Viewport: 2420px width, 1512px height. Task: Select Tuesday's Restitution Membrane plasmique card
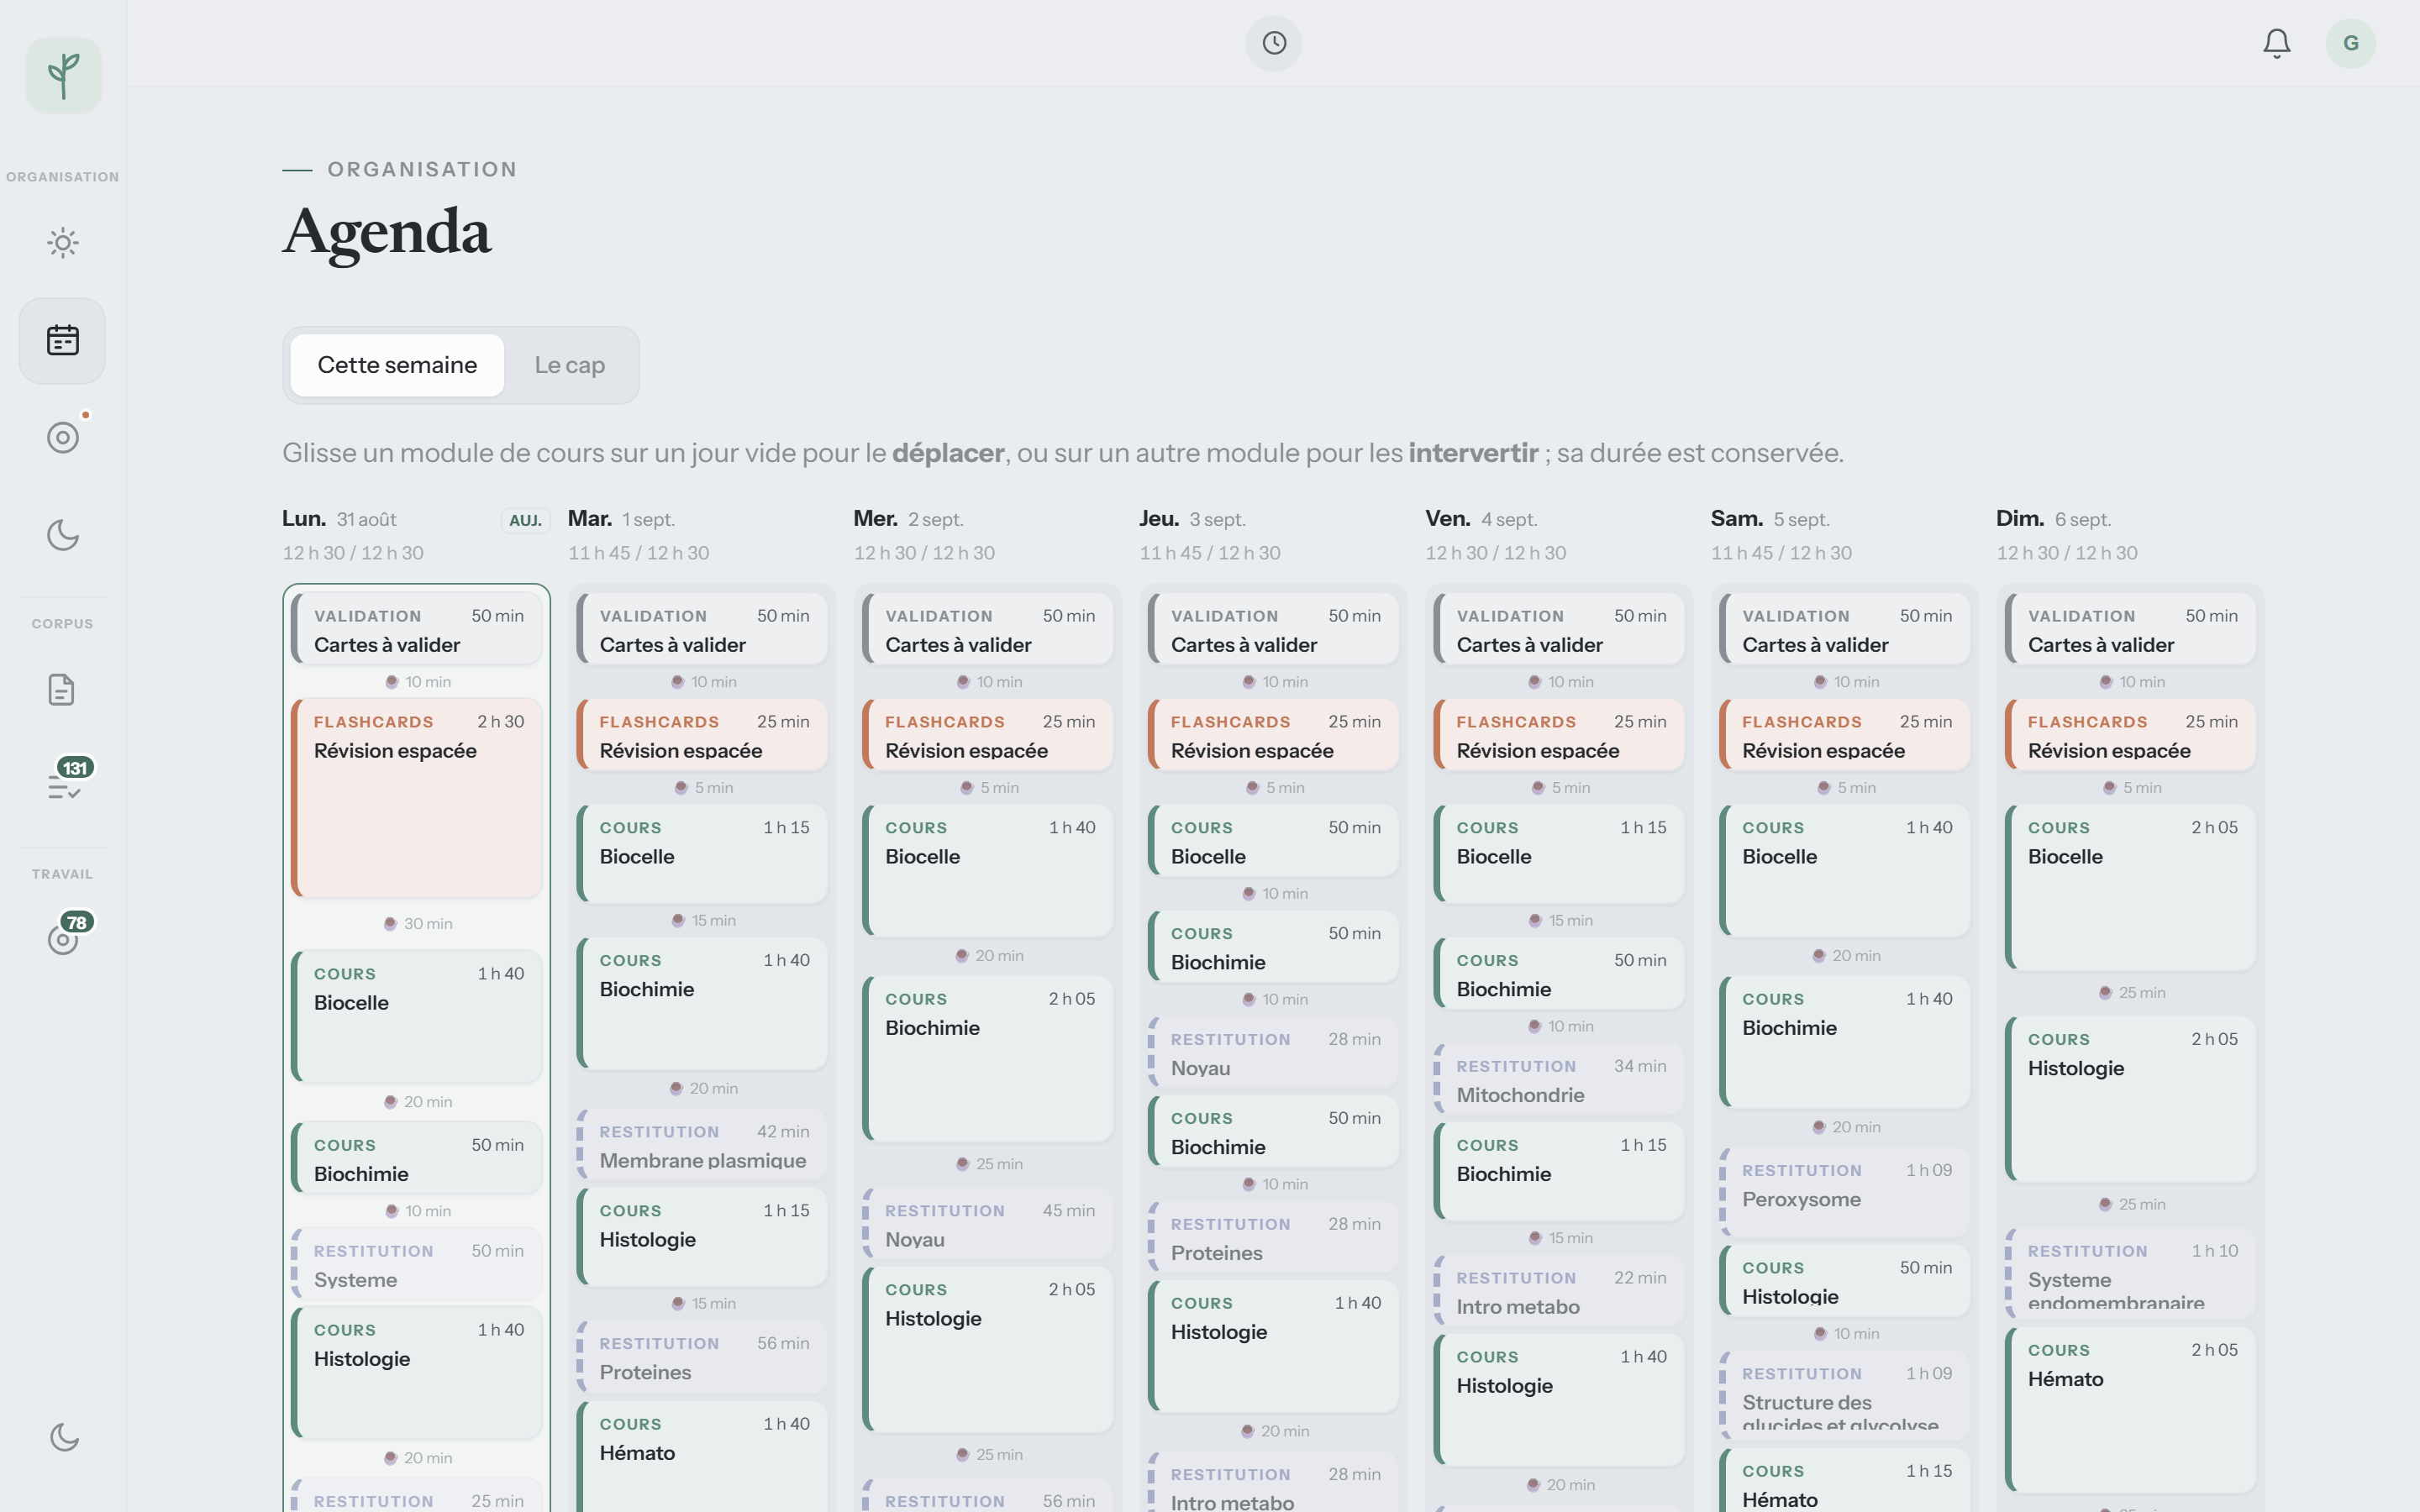(702, 1144)
